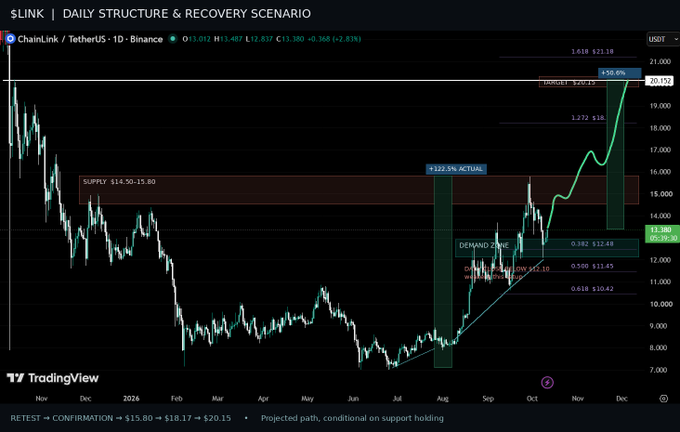Screen dimensions: 680x432
Task: Click the 0.500 $11.45 Fib label
Action: [592, 266]
